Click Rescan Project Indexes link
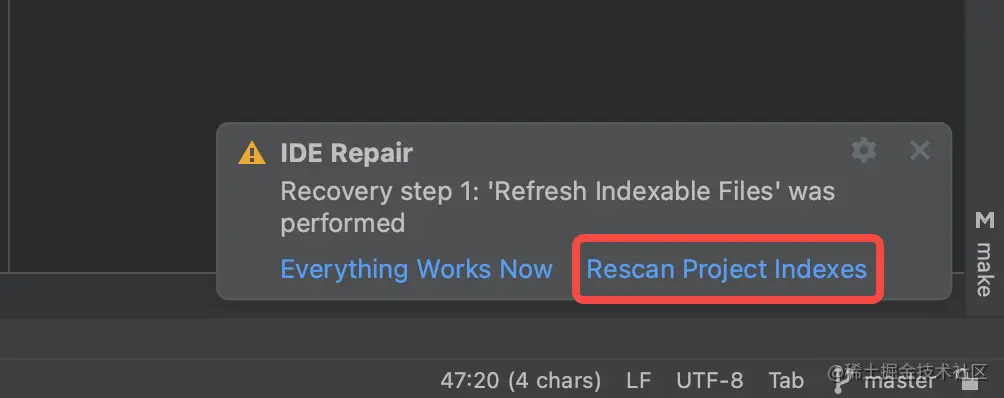This screenshot has width=1004, height=398. 727,269
